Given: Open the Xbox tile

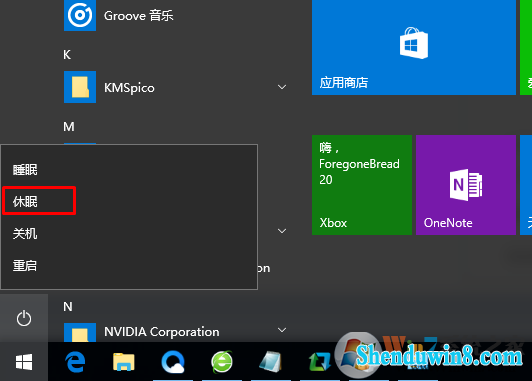Looking at the screenshot, I should [x=362, y=185].
